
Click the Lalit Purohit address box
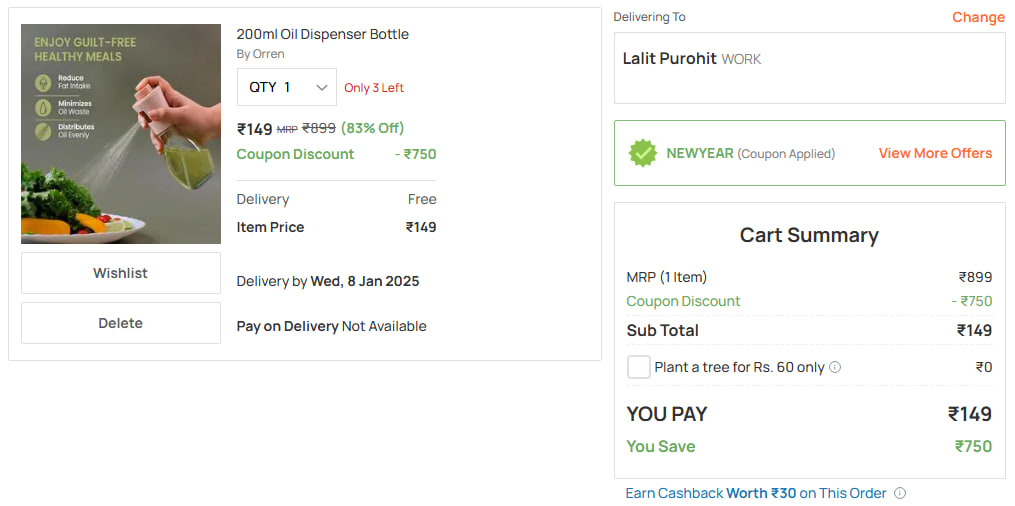tap(809, 68)
